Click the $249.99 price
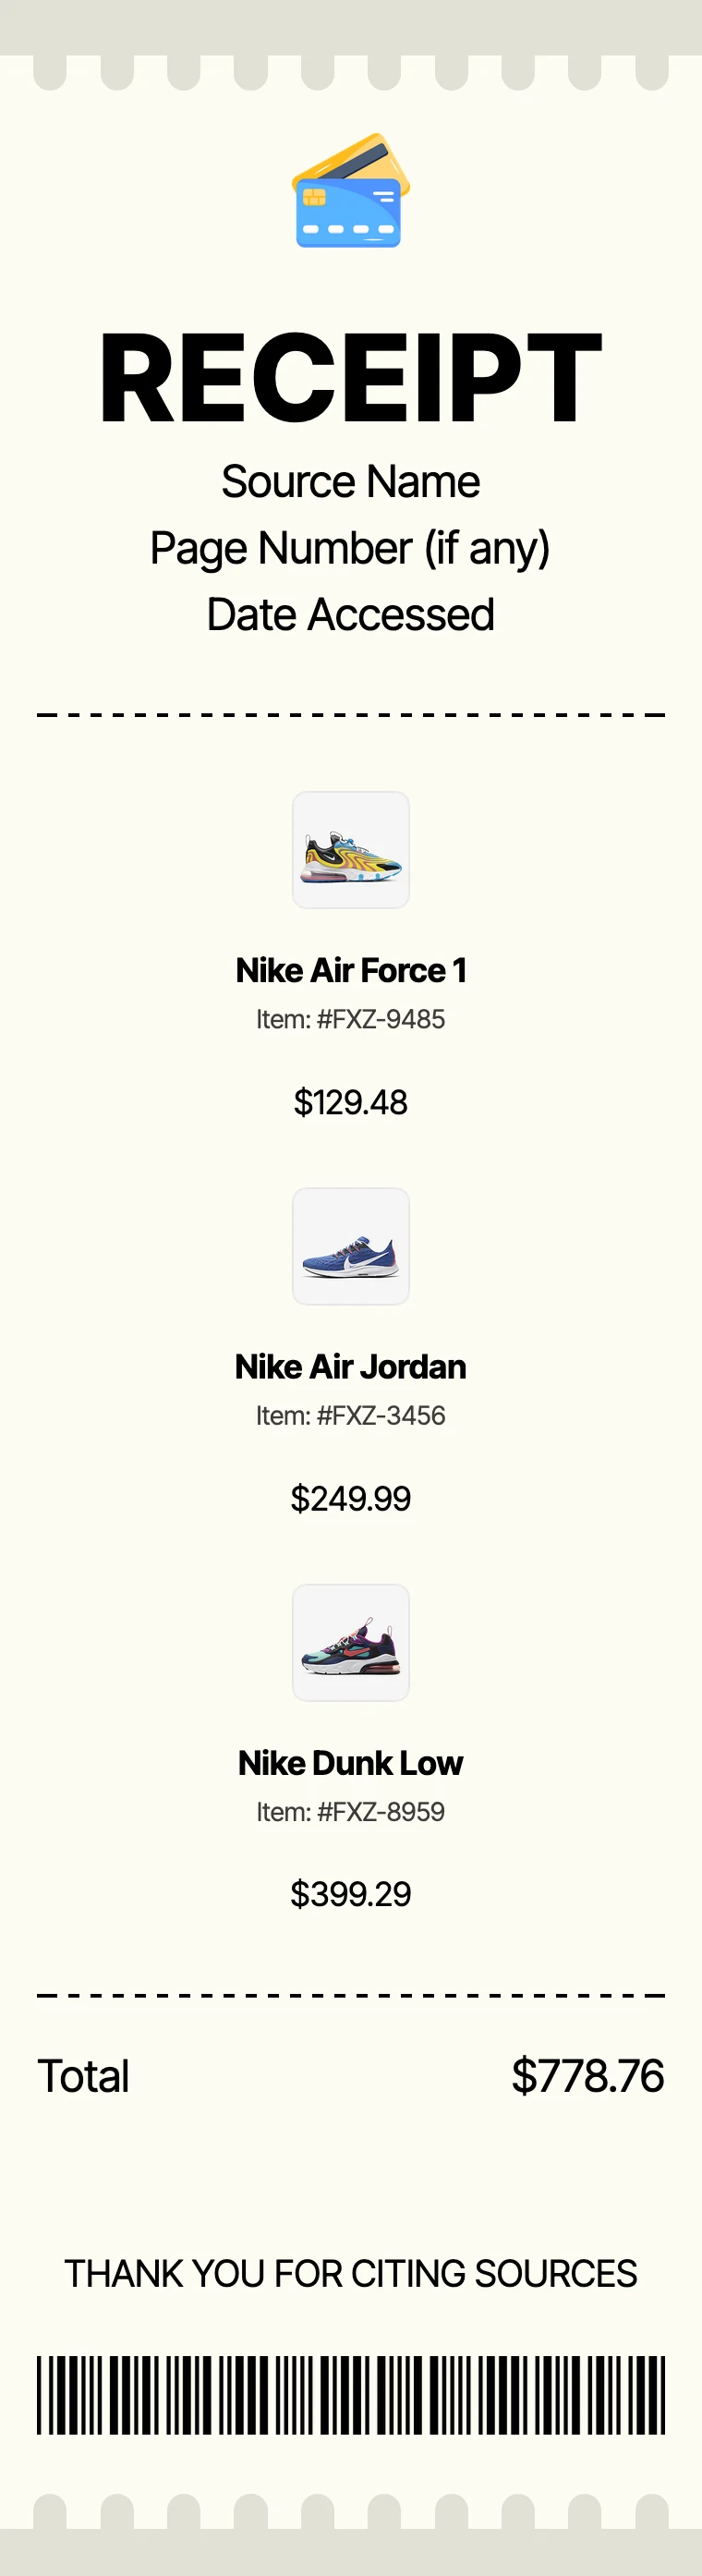 pos(351,1498)
